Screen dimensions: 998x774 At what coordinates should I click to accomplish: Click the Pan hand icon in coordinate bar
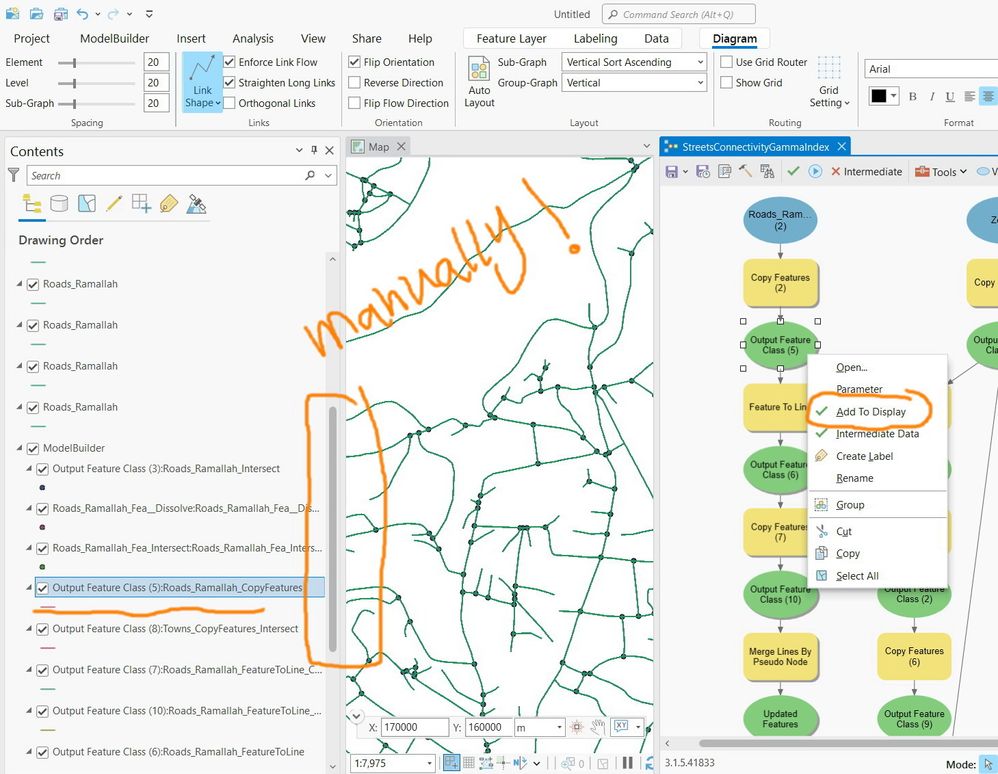click(x=597, y=727)
